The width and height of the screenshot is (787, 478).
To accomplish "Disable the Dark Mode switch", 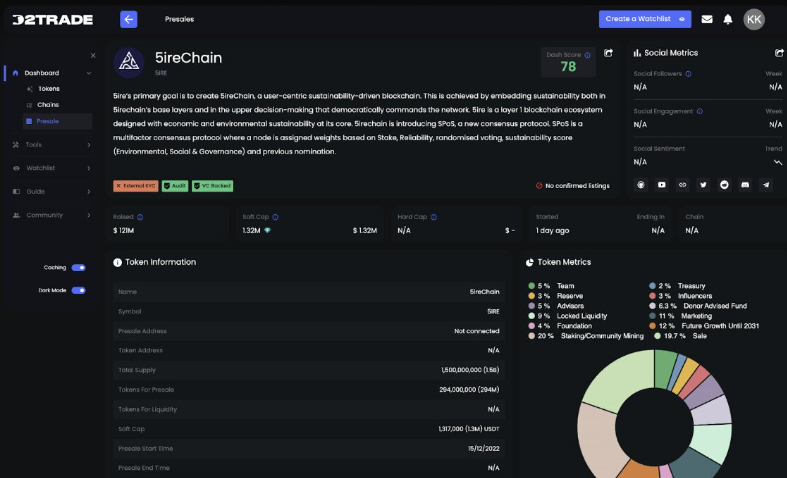I will tap(78, 290).
